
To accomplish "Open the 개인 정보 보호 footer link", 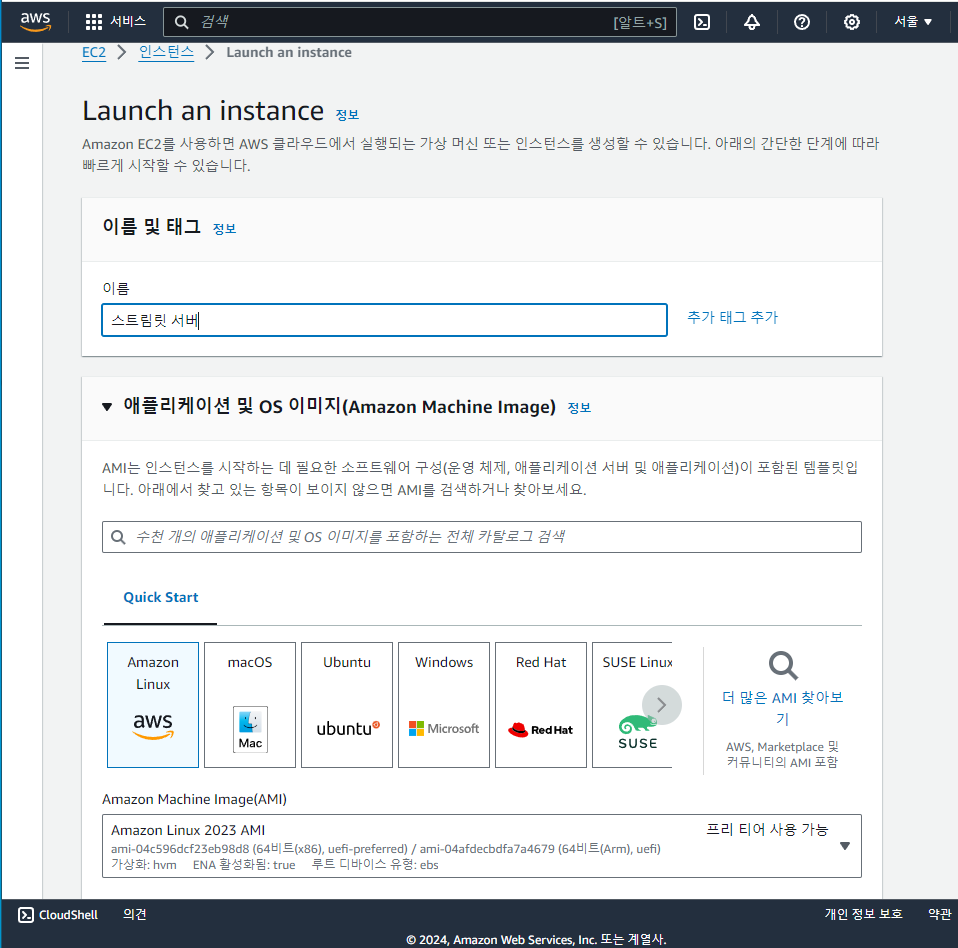I will pos(863,914).
